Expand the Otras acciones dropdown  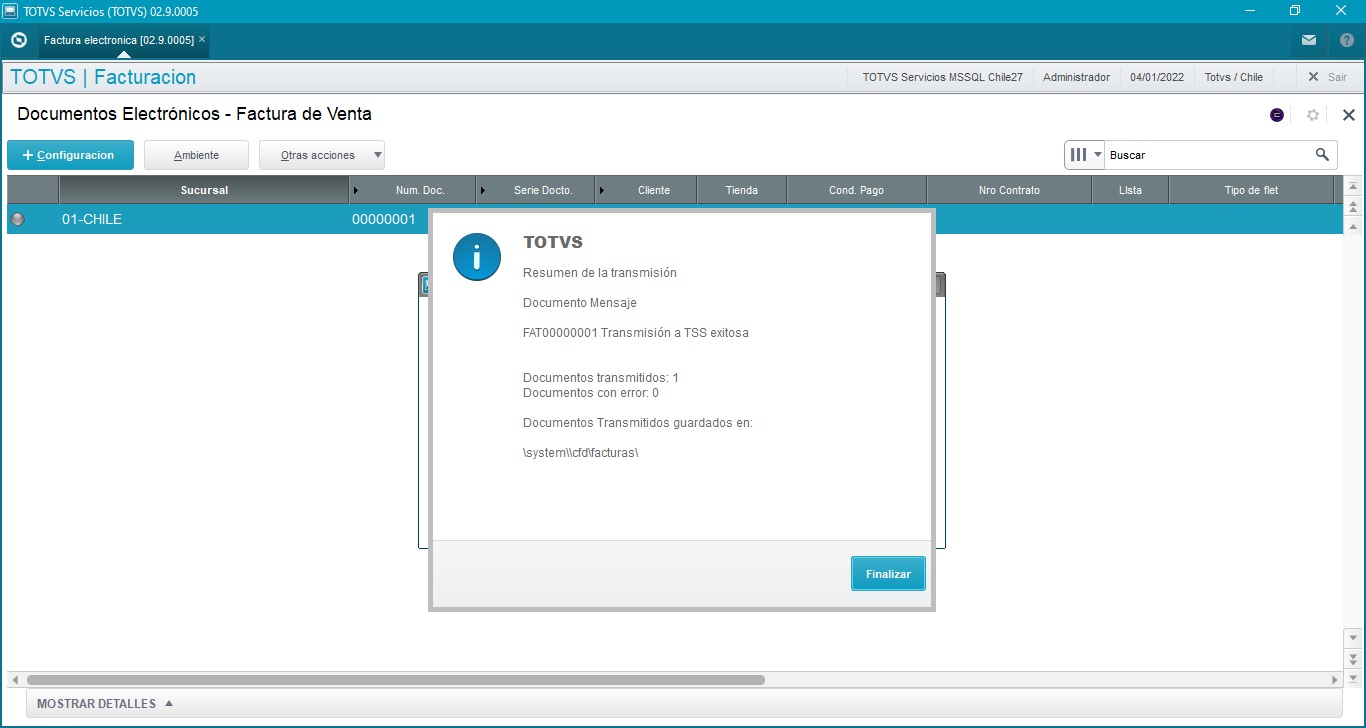click(322, 155)
